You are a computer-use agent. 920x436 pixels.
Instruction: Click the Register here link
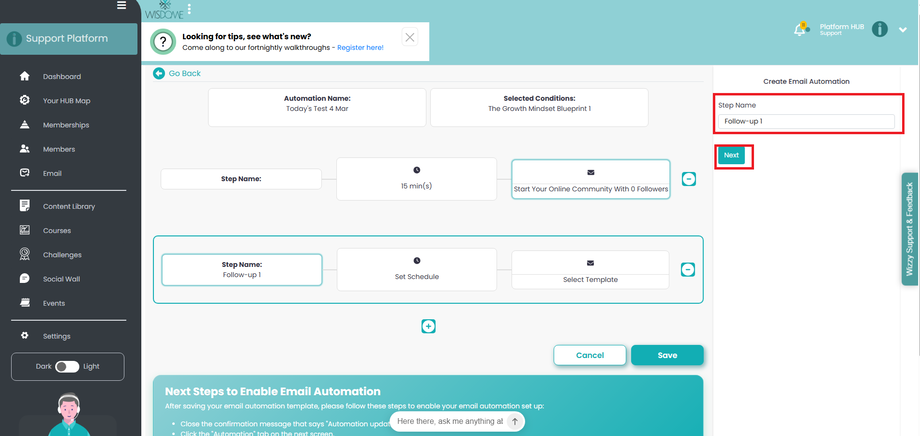(x=360, y=47)
